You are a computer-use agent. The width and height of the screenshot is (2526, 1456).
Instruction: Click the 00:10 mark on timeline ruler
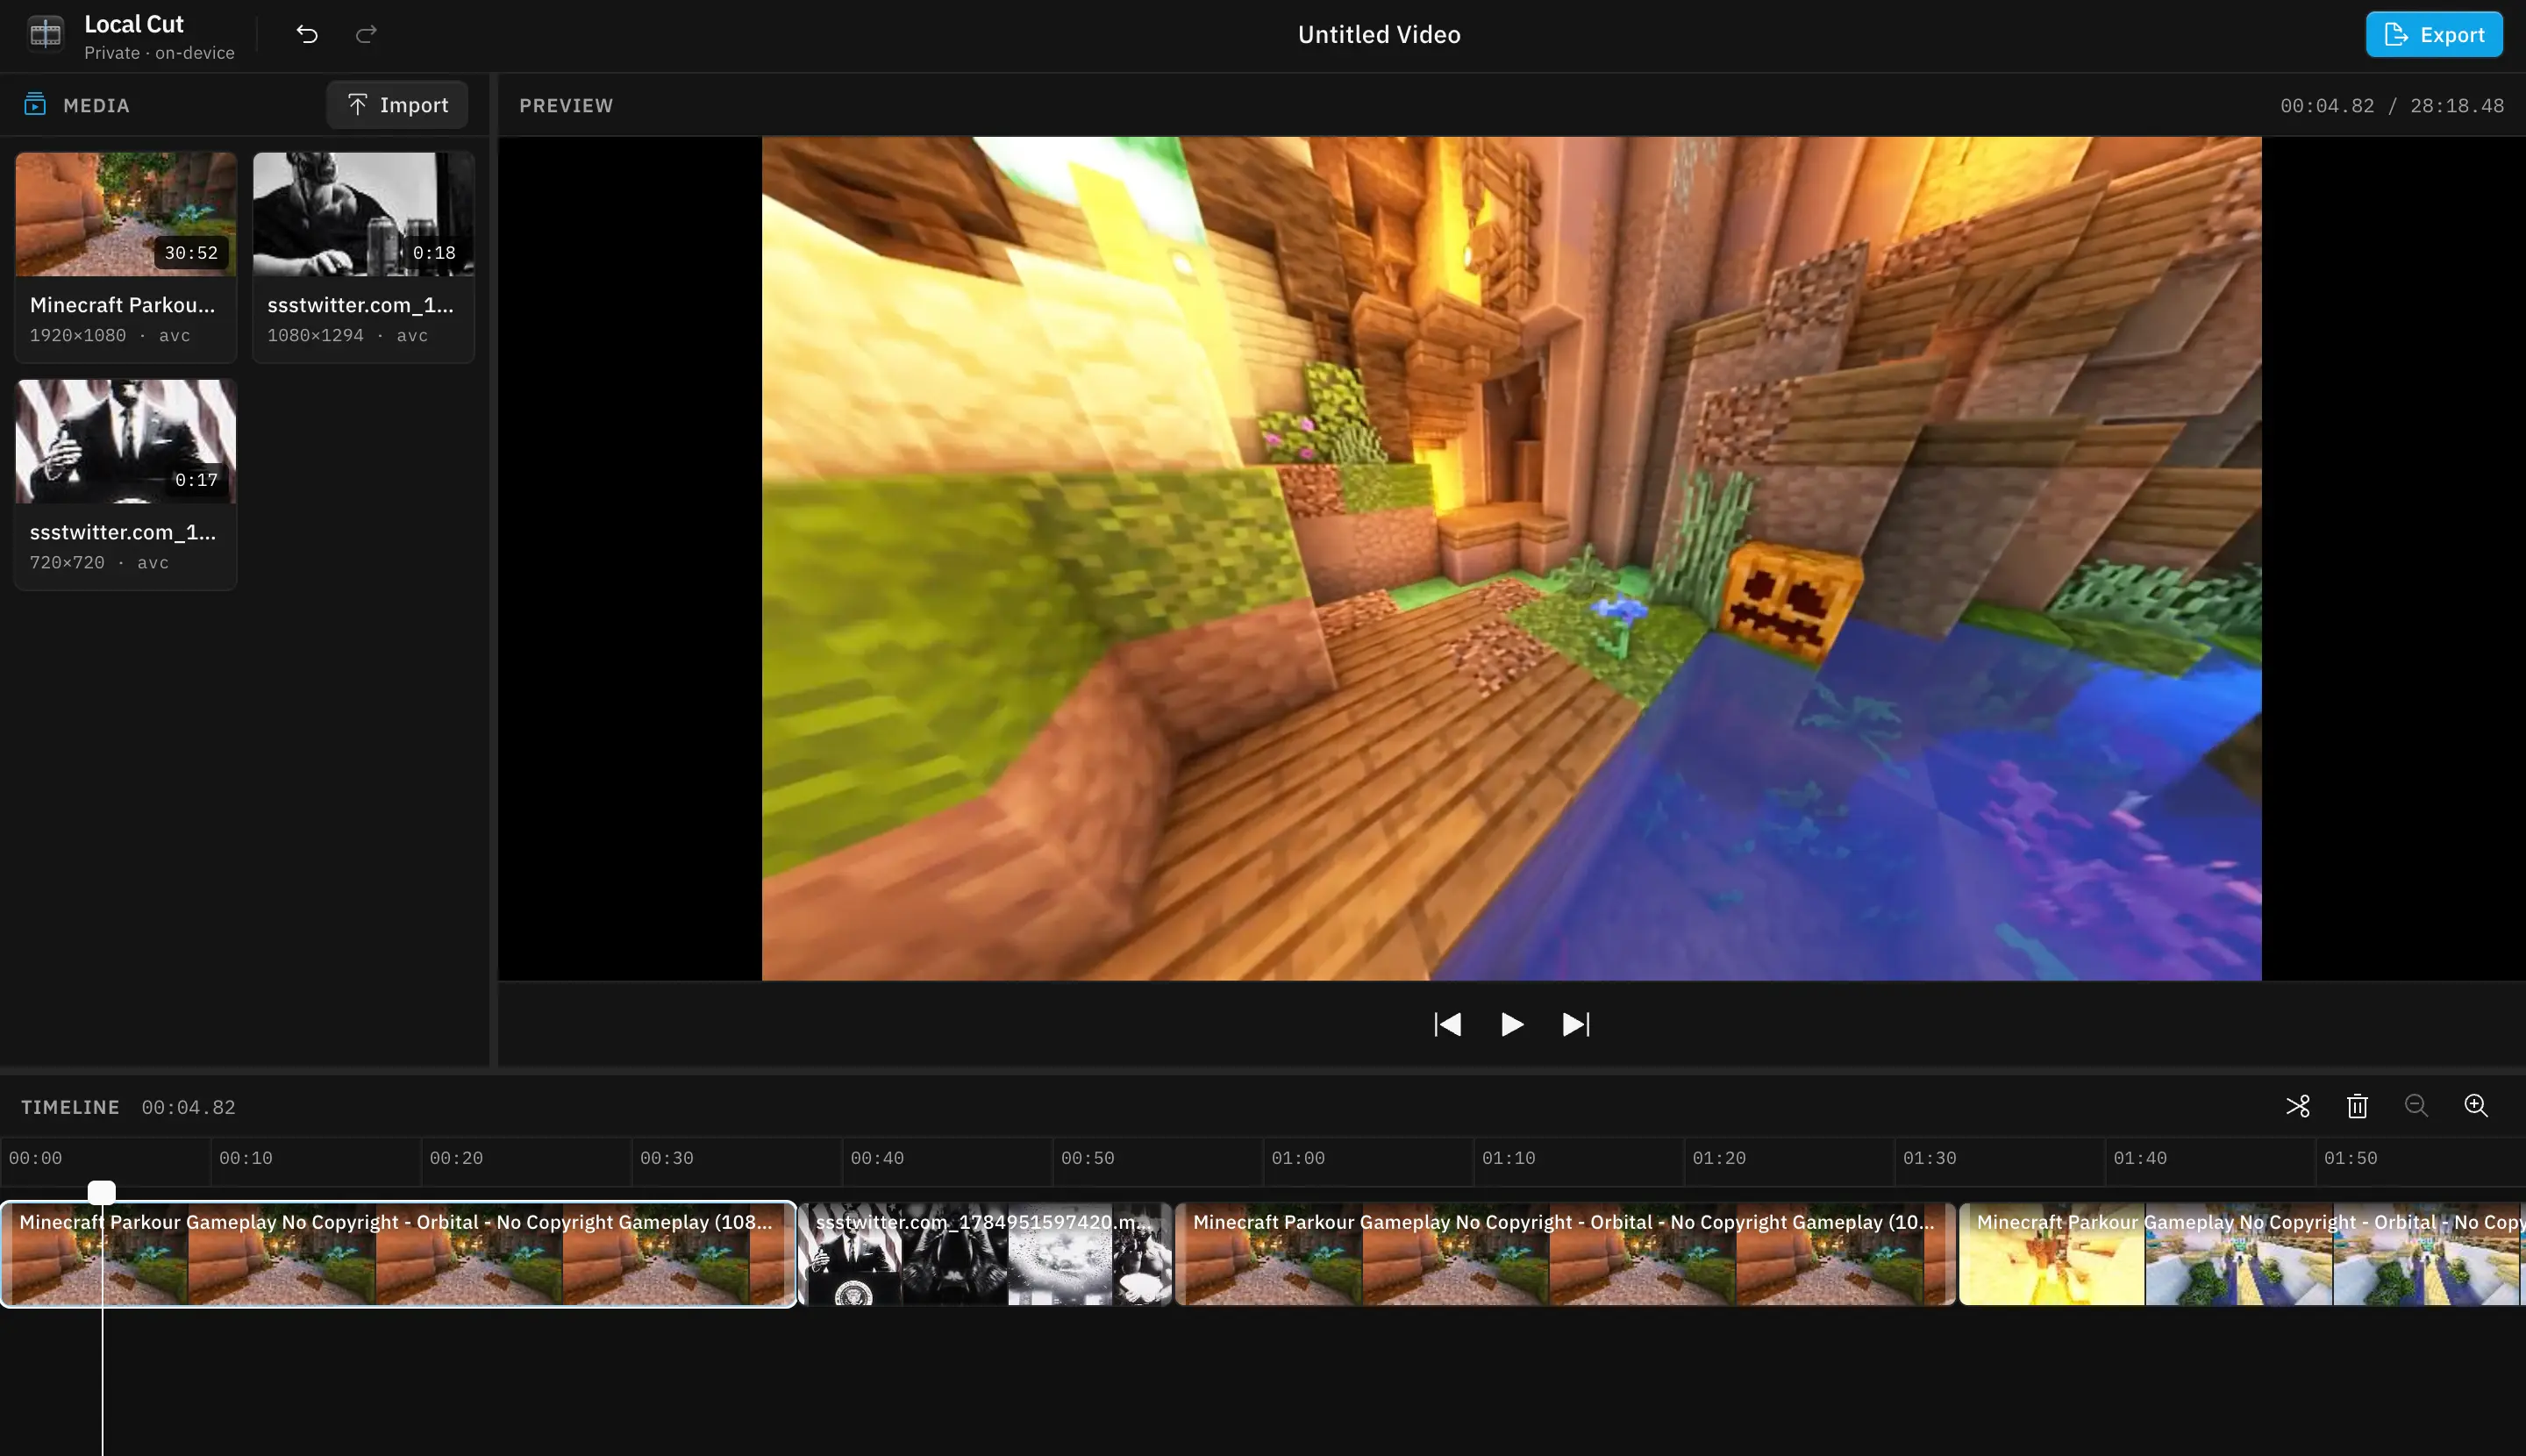click(245, 1158)
